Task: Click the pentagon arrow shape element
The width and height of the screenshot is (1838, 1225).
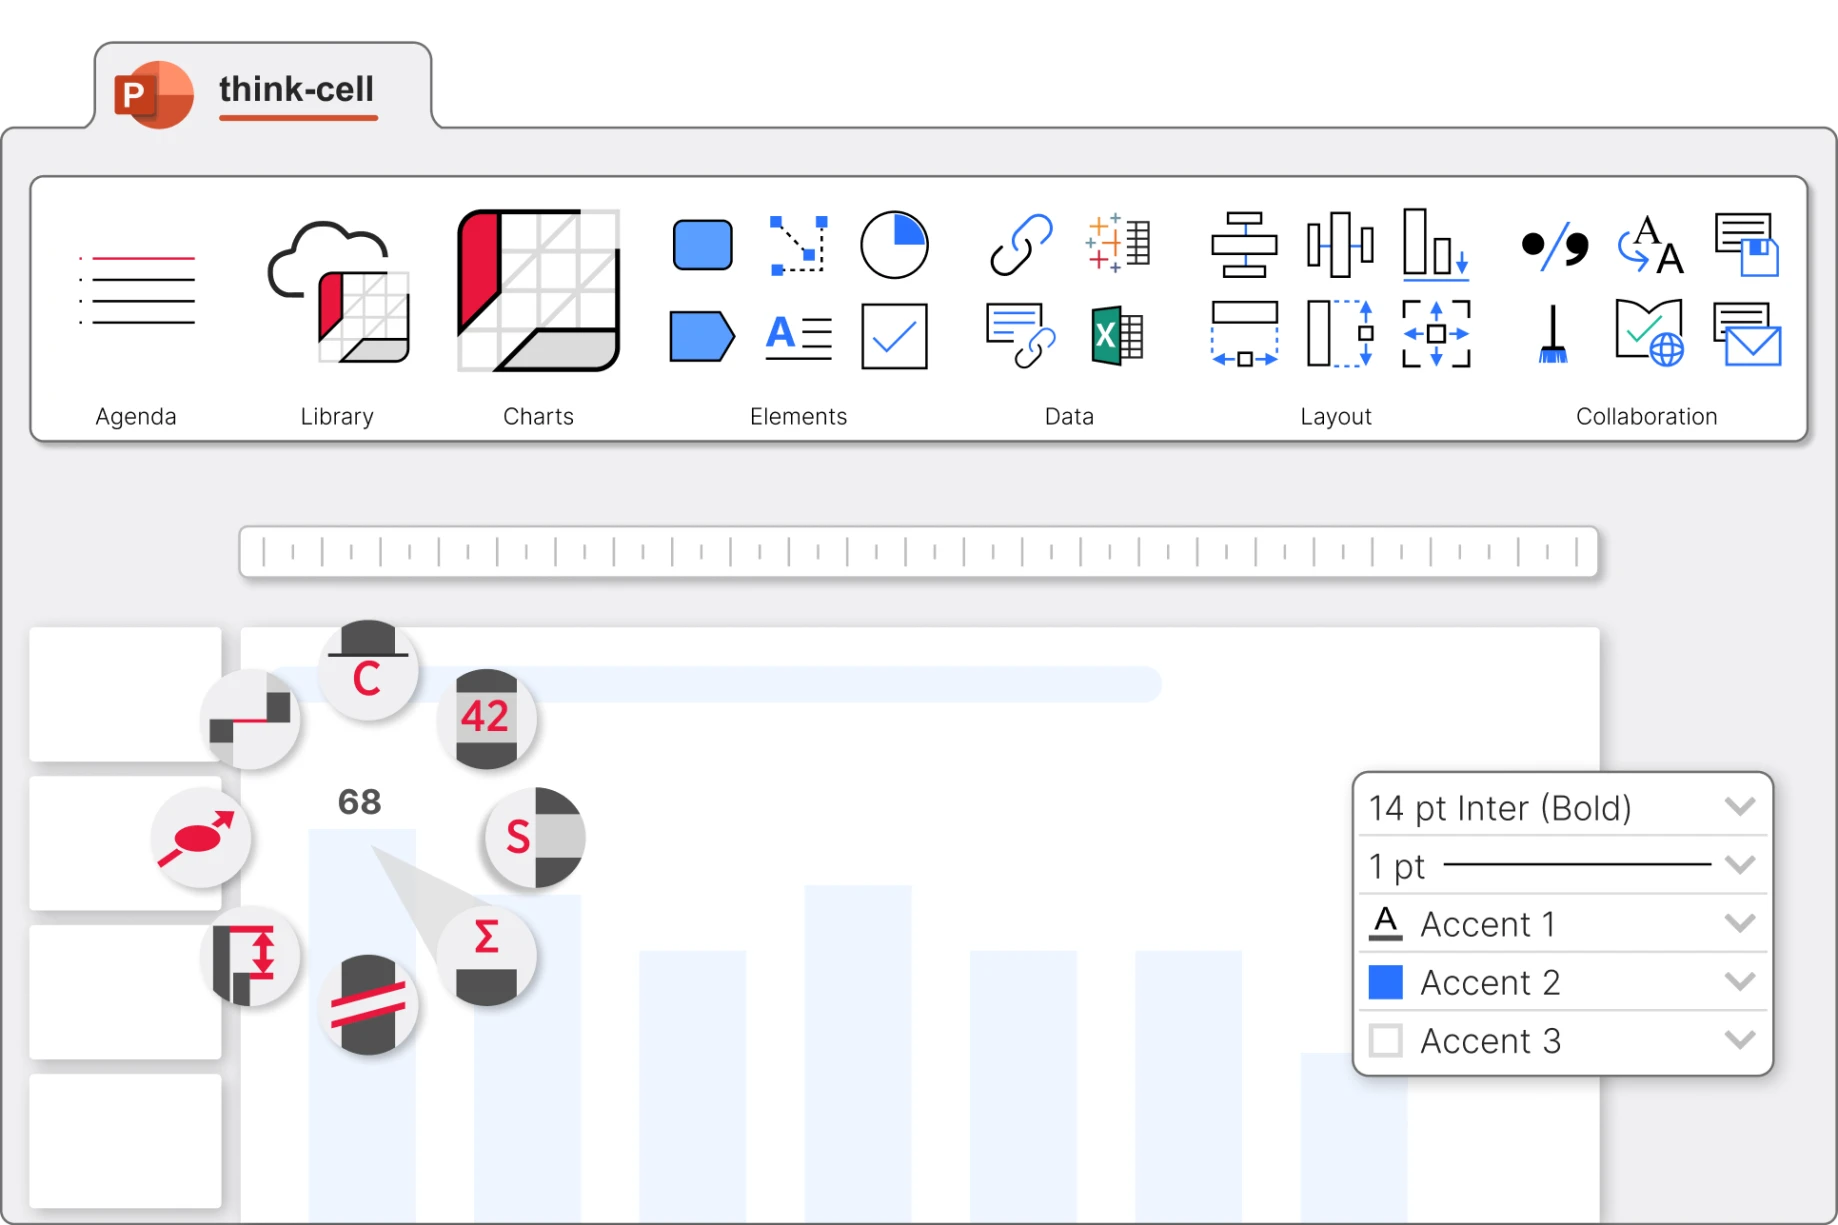Action: click(702, 336)
